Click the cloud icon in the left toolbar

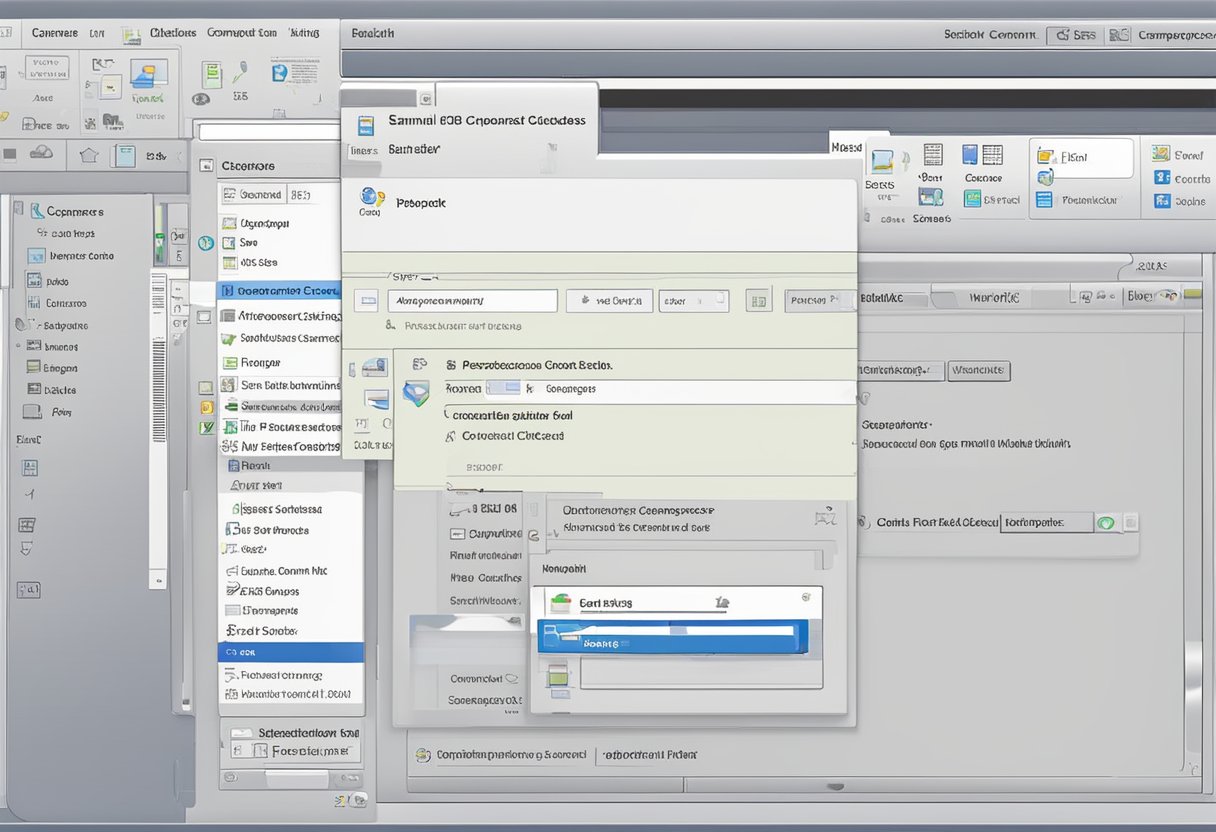pyautogui.click(x=41, y=153)
